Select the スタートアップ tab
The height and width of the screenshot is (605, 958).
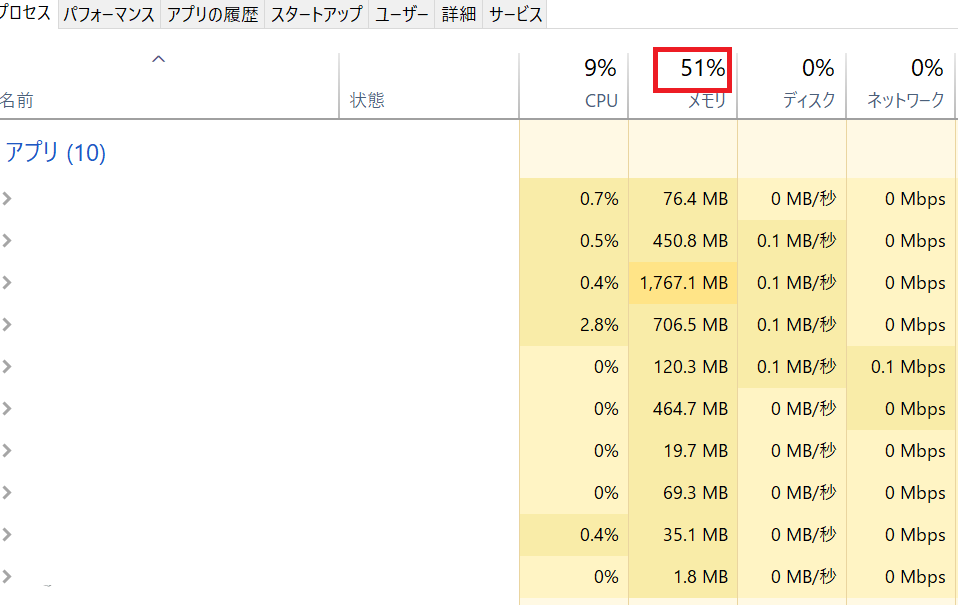[x=316, y=14]
